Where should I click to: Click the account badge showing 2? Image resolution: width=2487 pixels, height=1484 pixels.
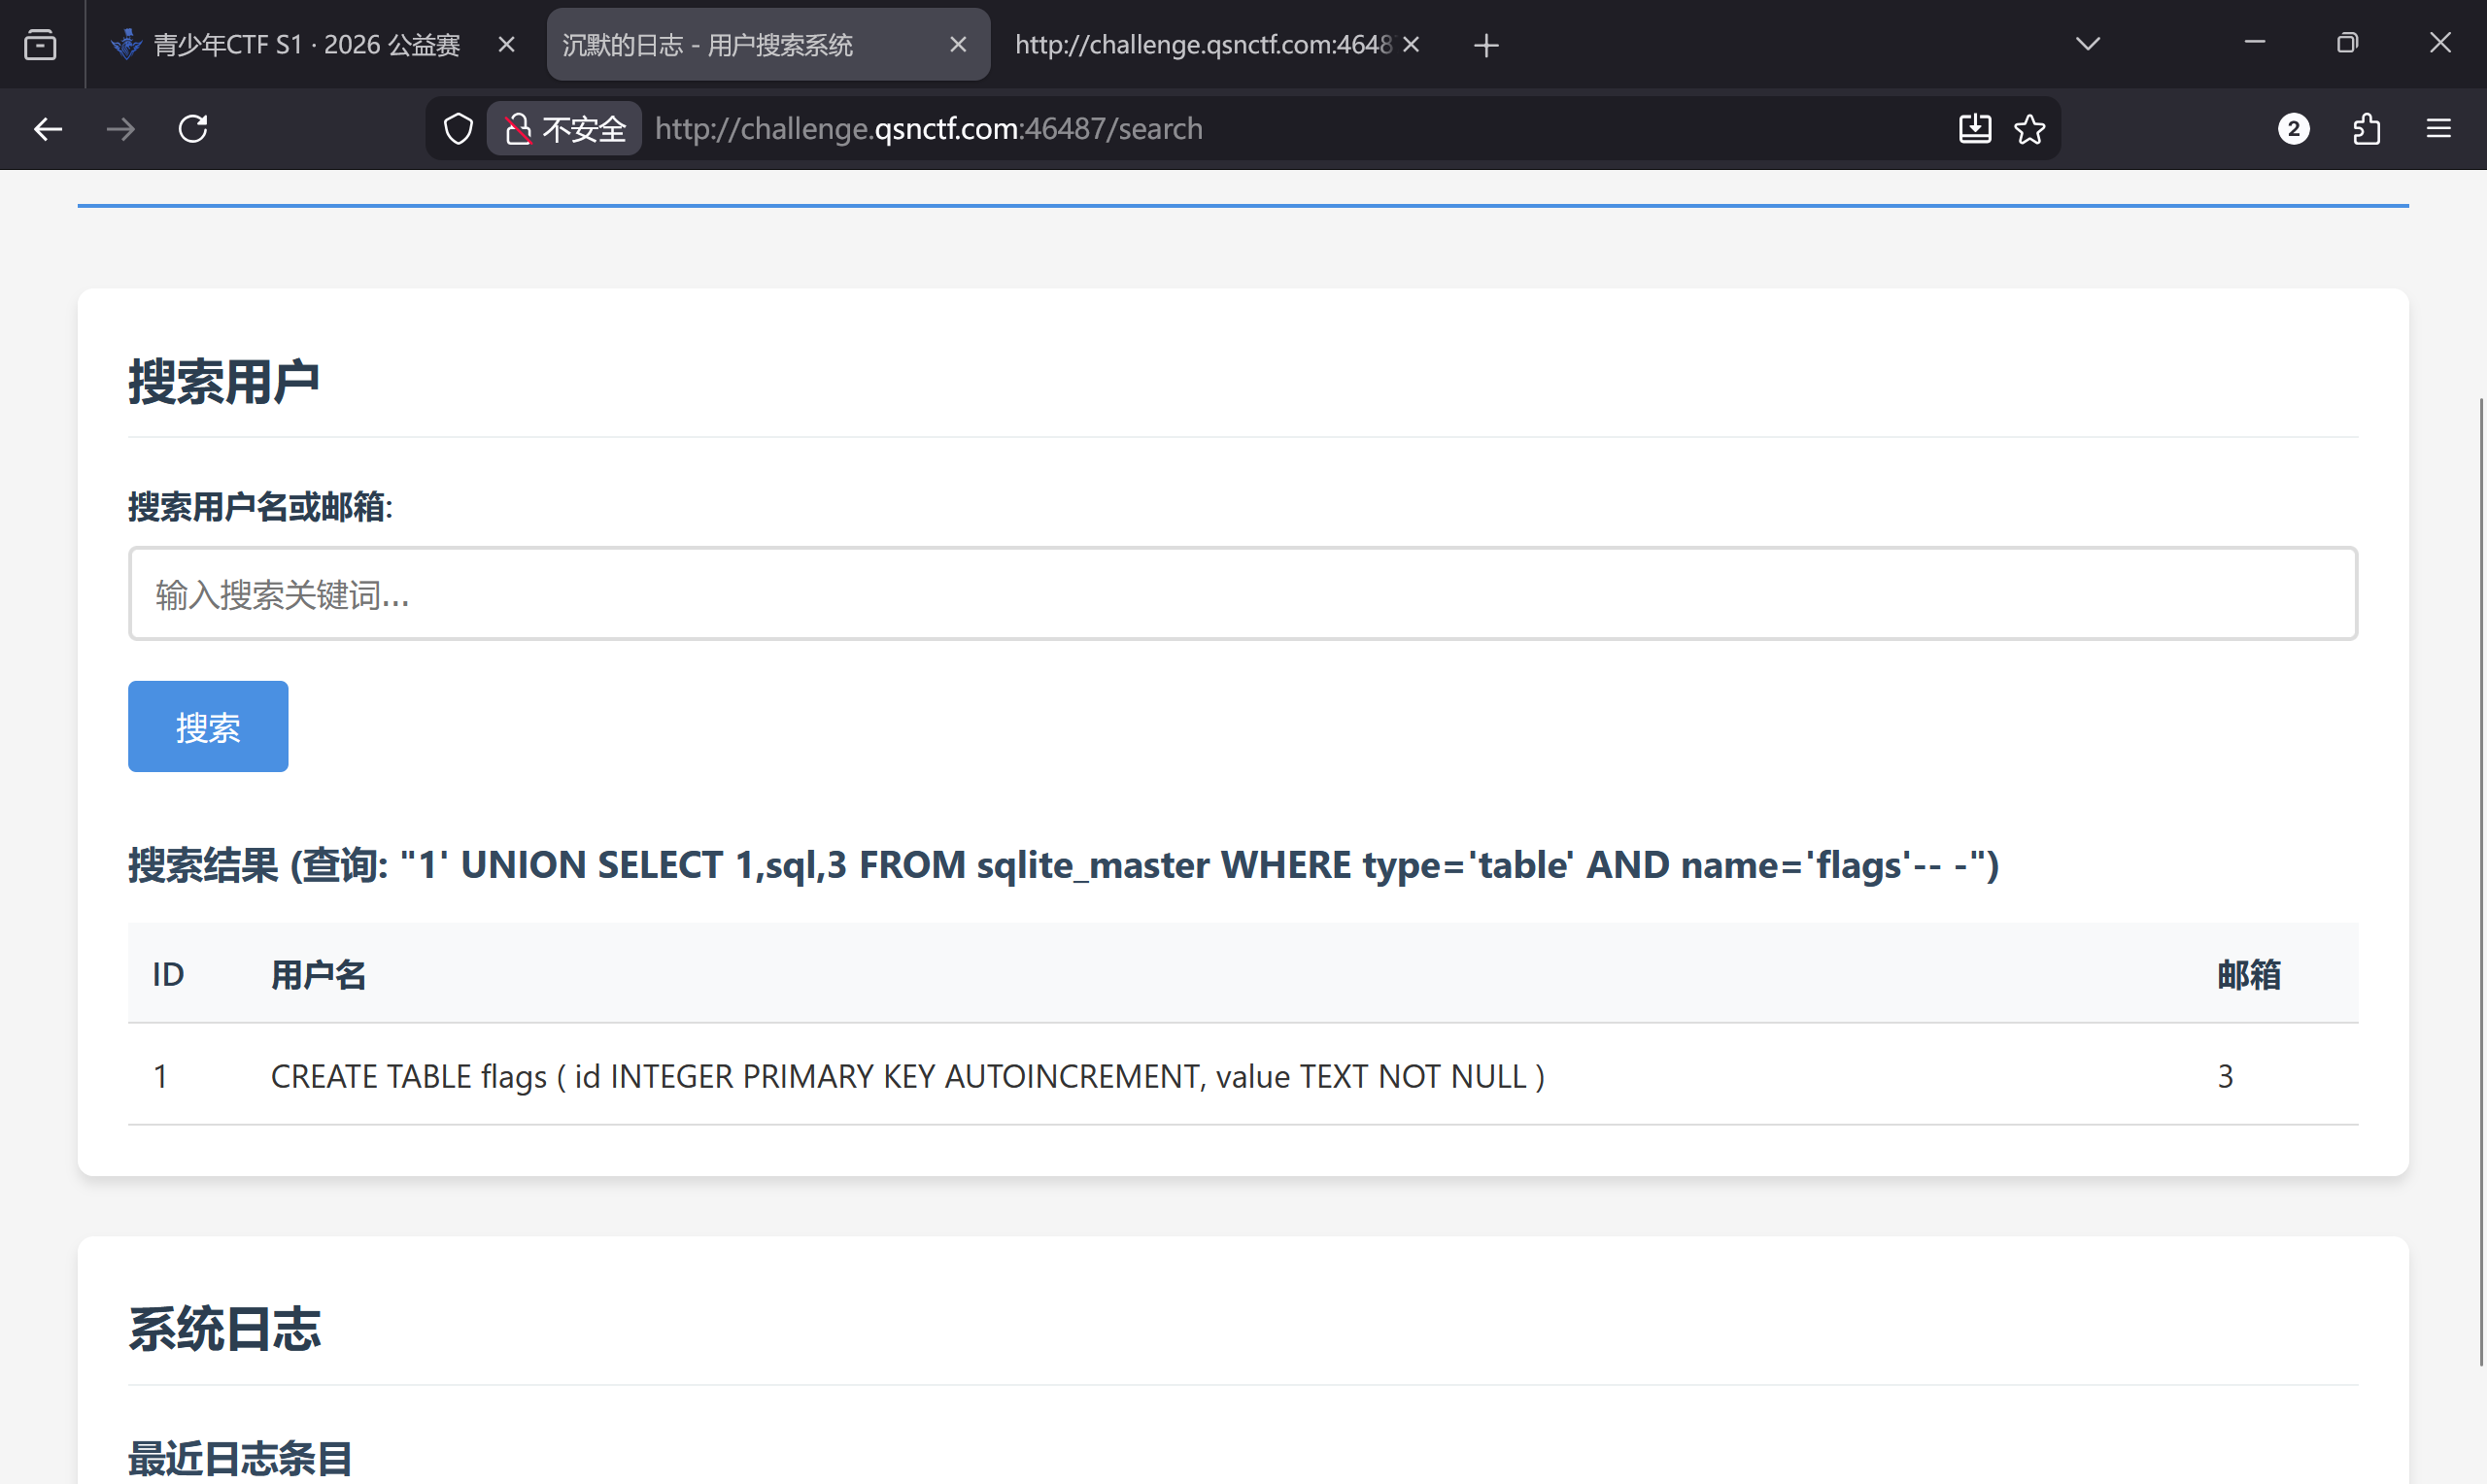point(2293,129)
